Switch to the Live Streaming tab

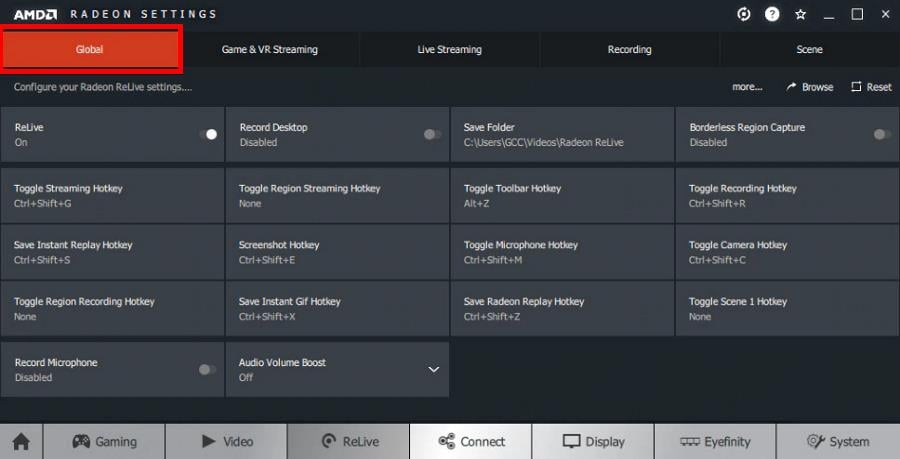449,49
